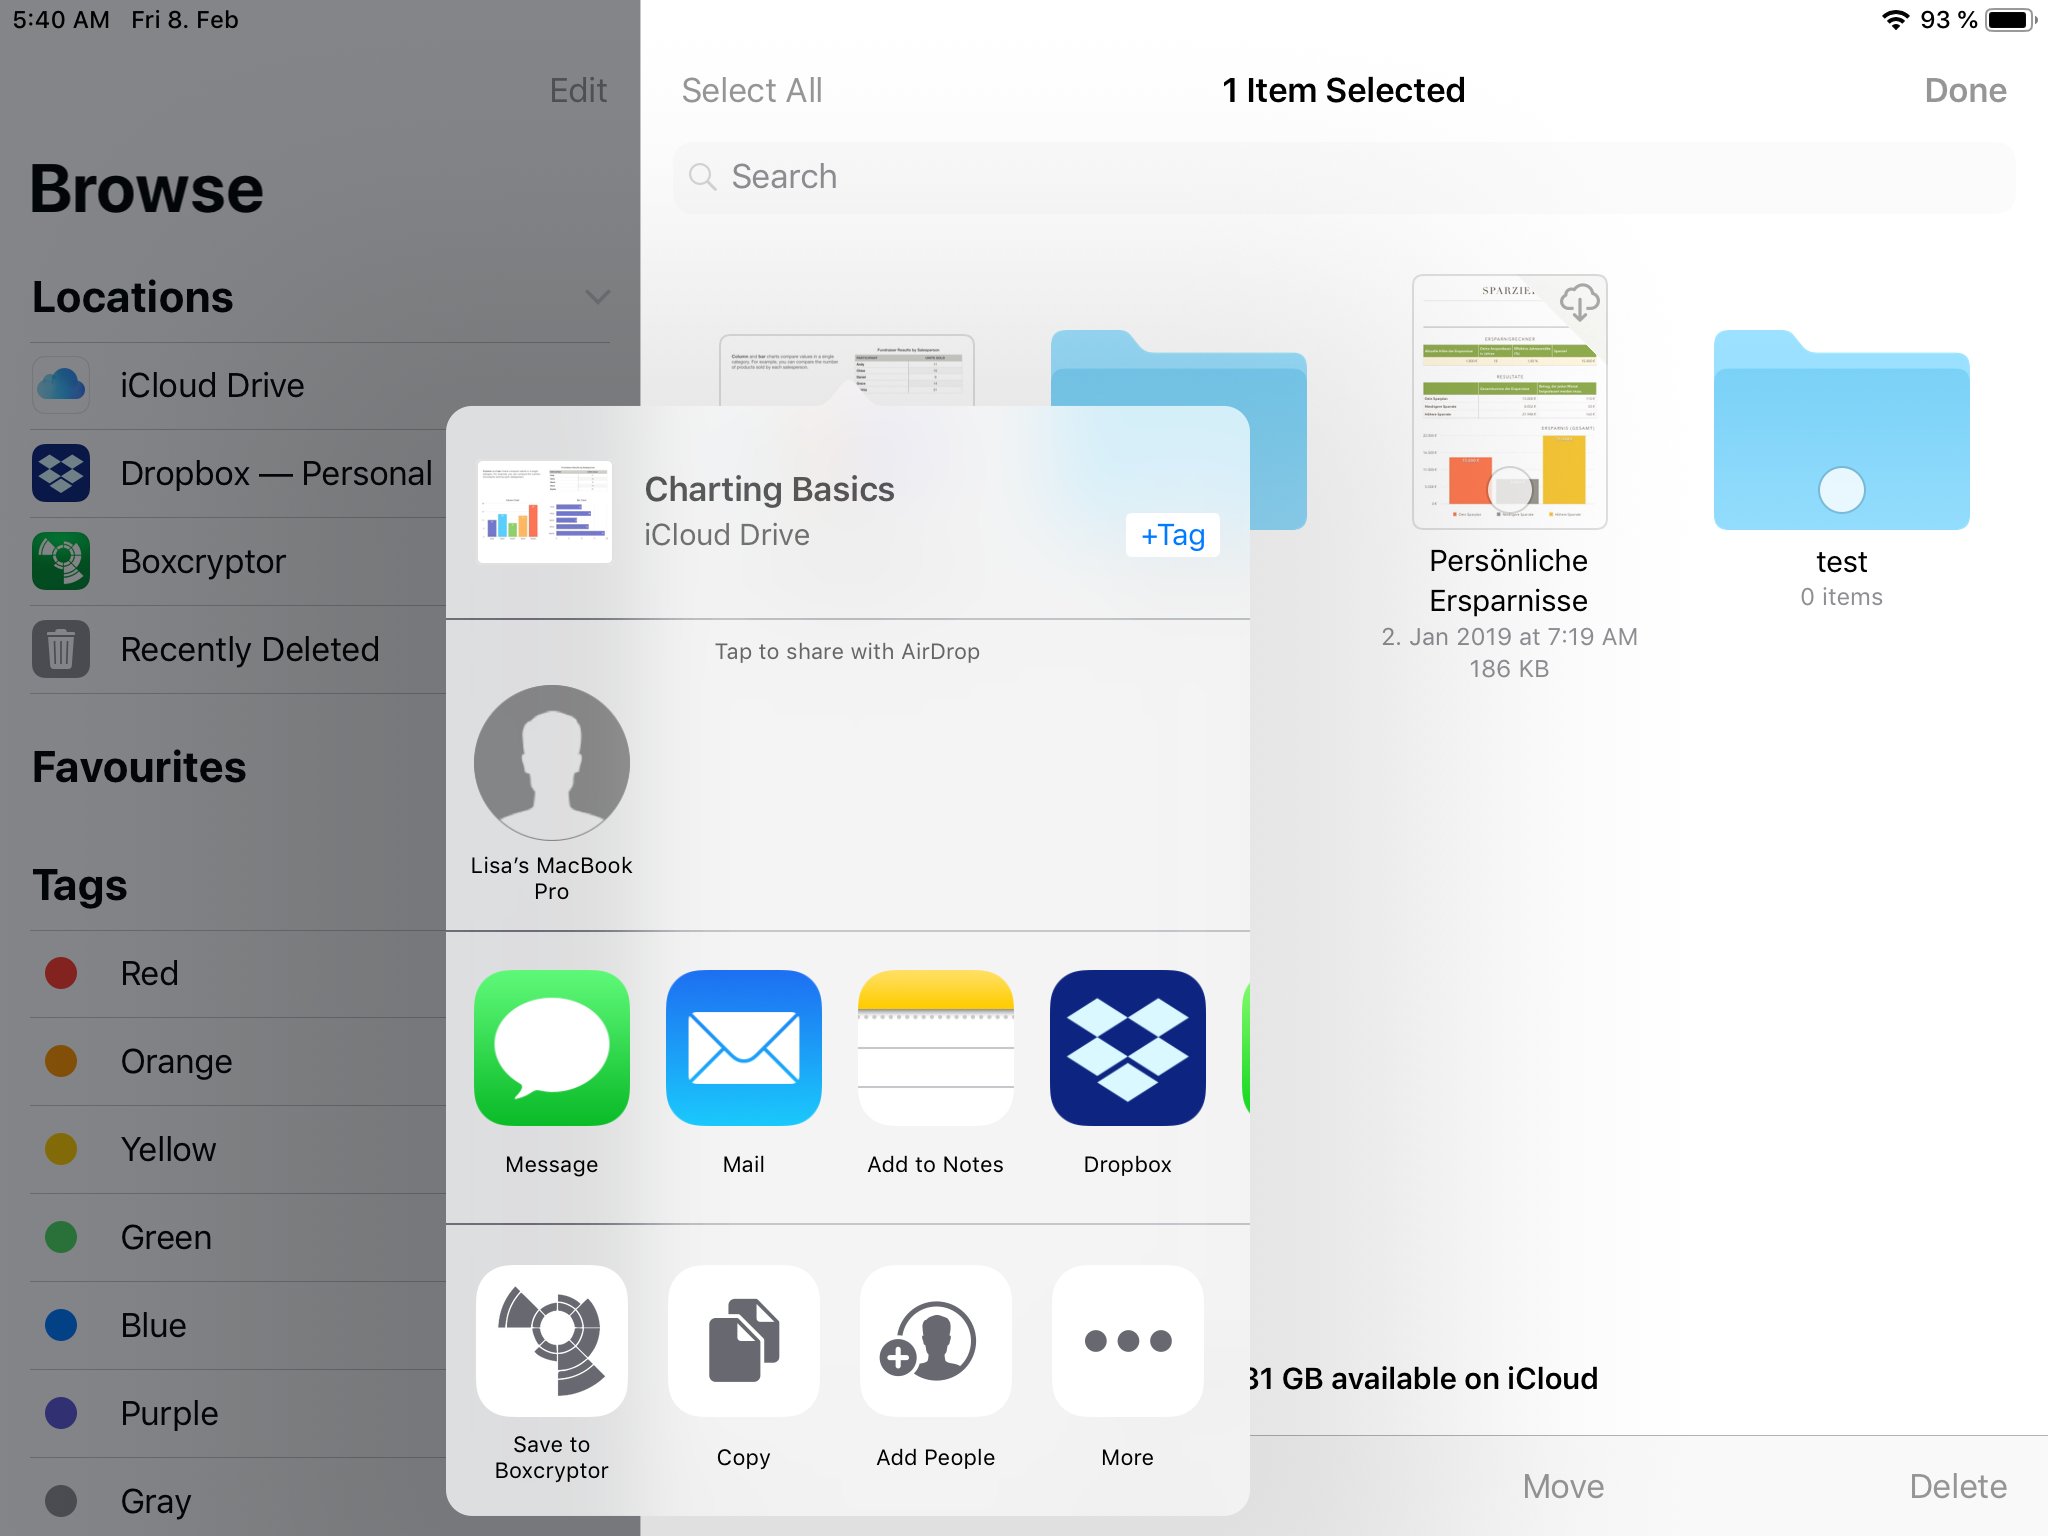Tap the Search field
Viewport: 2048px width, 1536px height.
pyautogui.click(x=1343, y=177)
